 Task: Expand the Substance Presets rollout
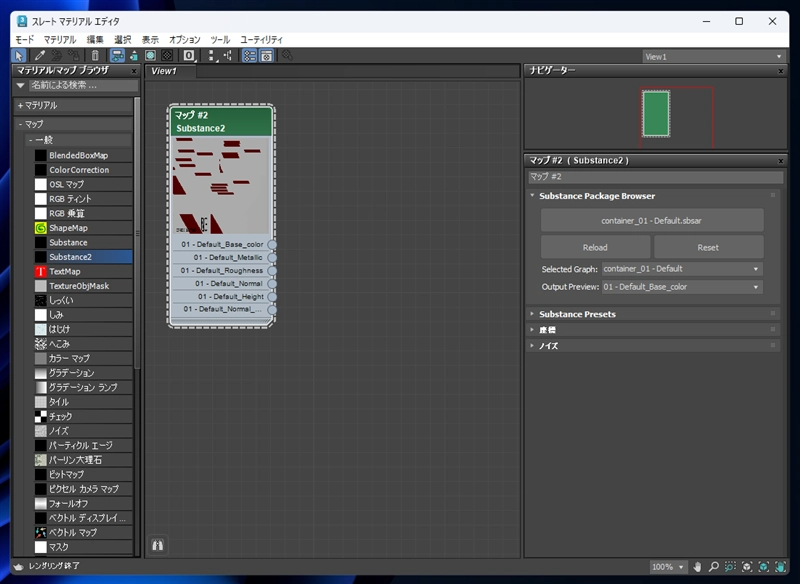click(577, 314)
